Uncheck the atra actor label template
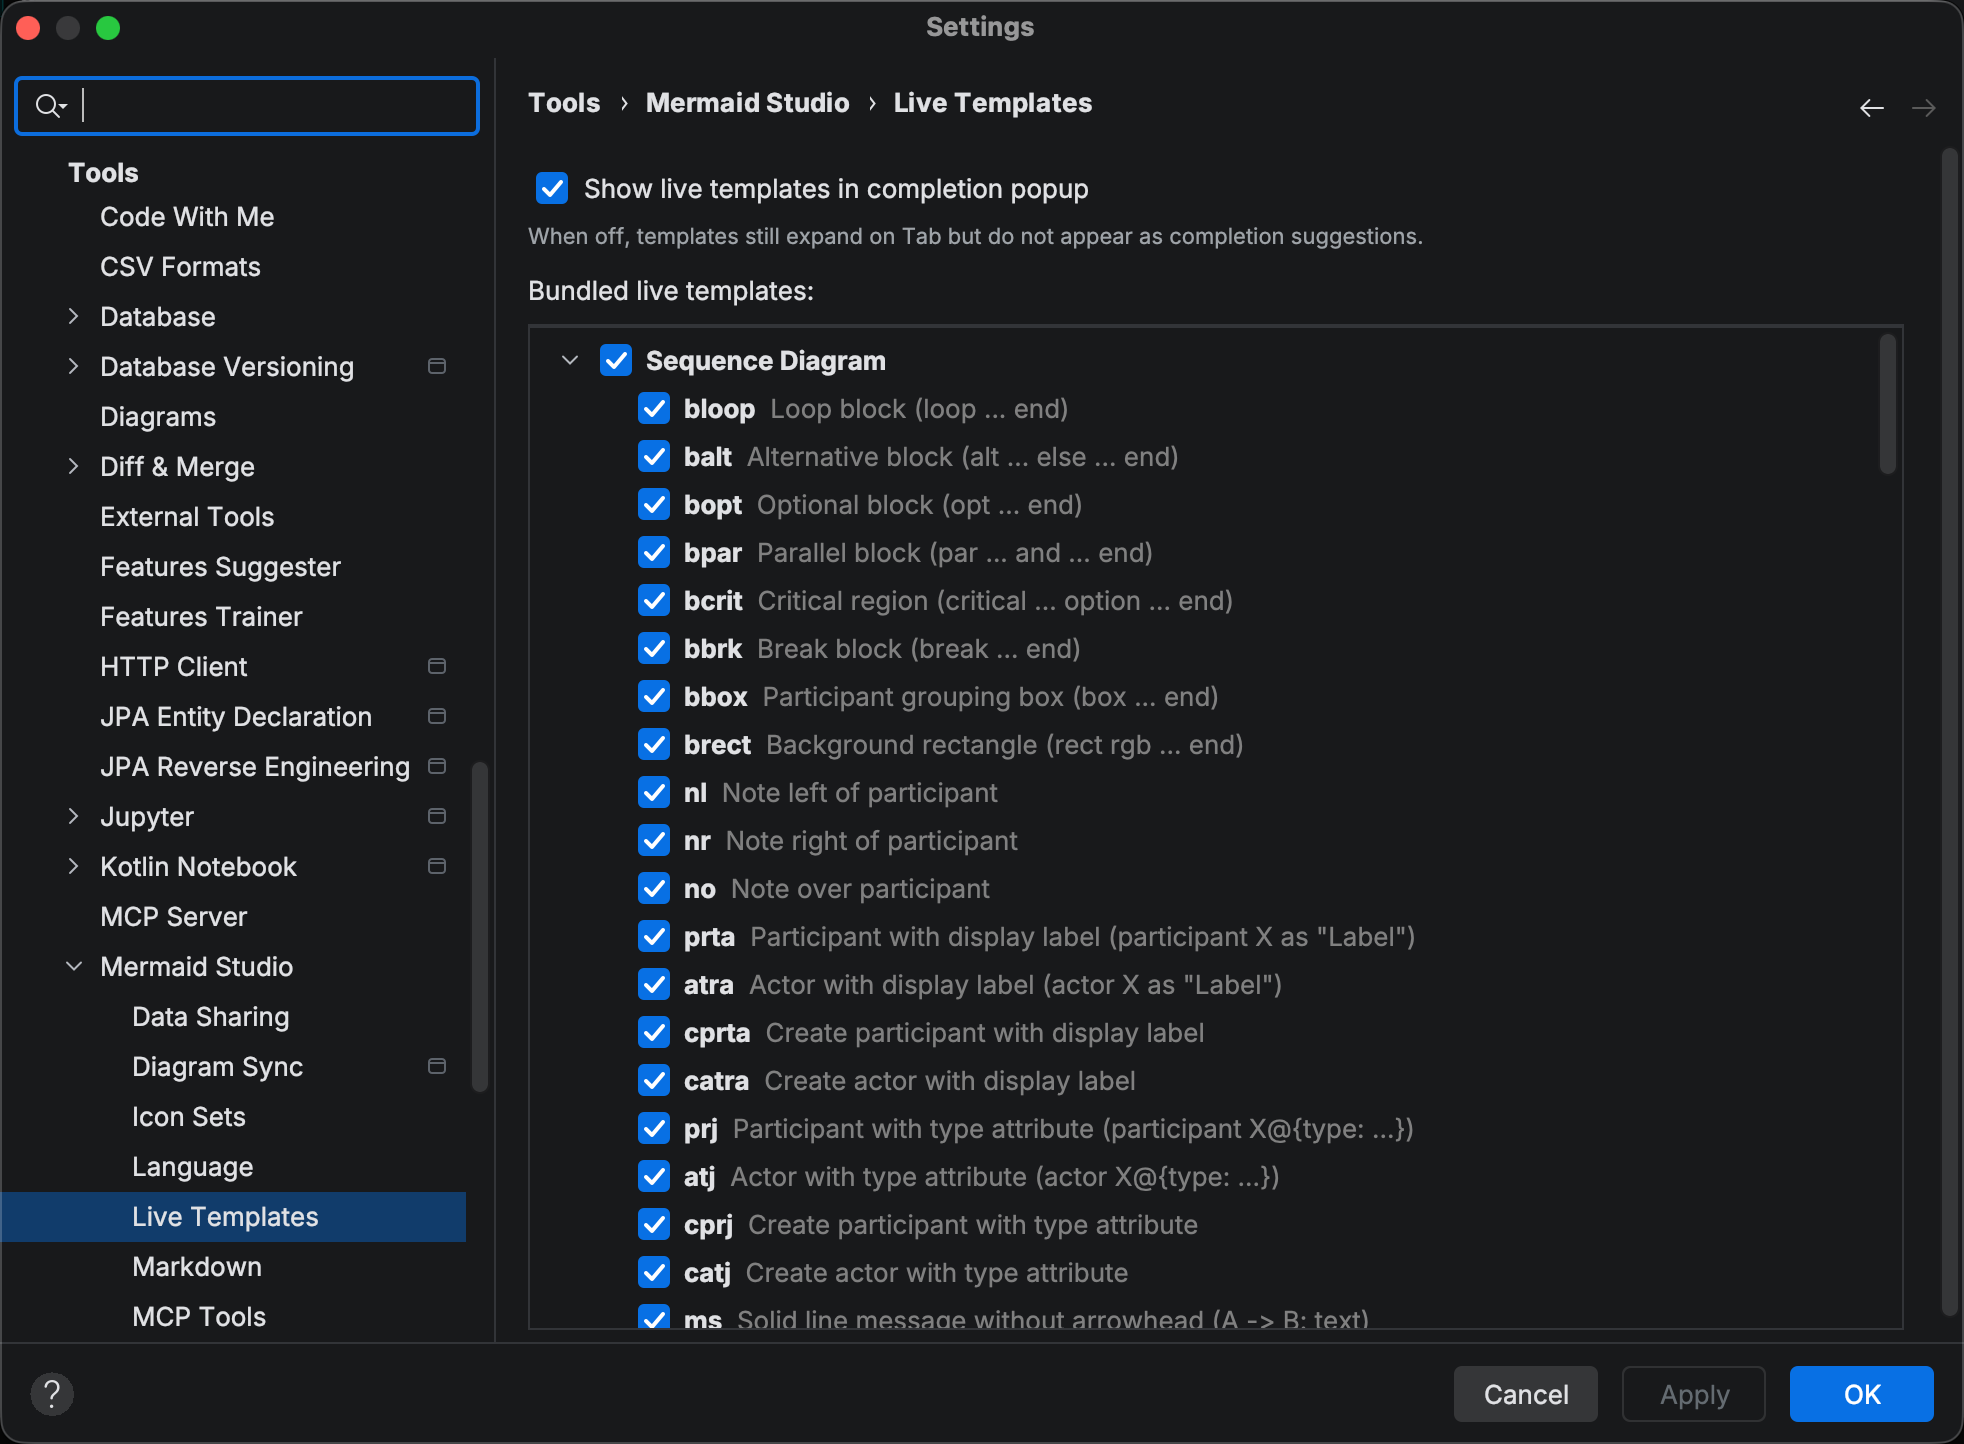 (x=654, y=984)
